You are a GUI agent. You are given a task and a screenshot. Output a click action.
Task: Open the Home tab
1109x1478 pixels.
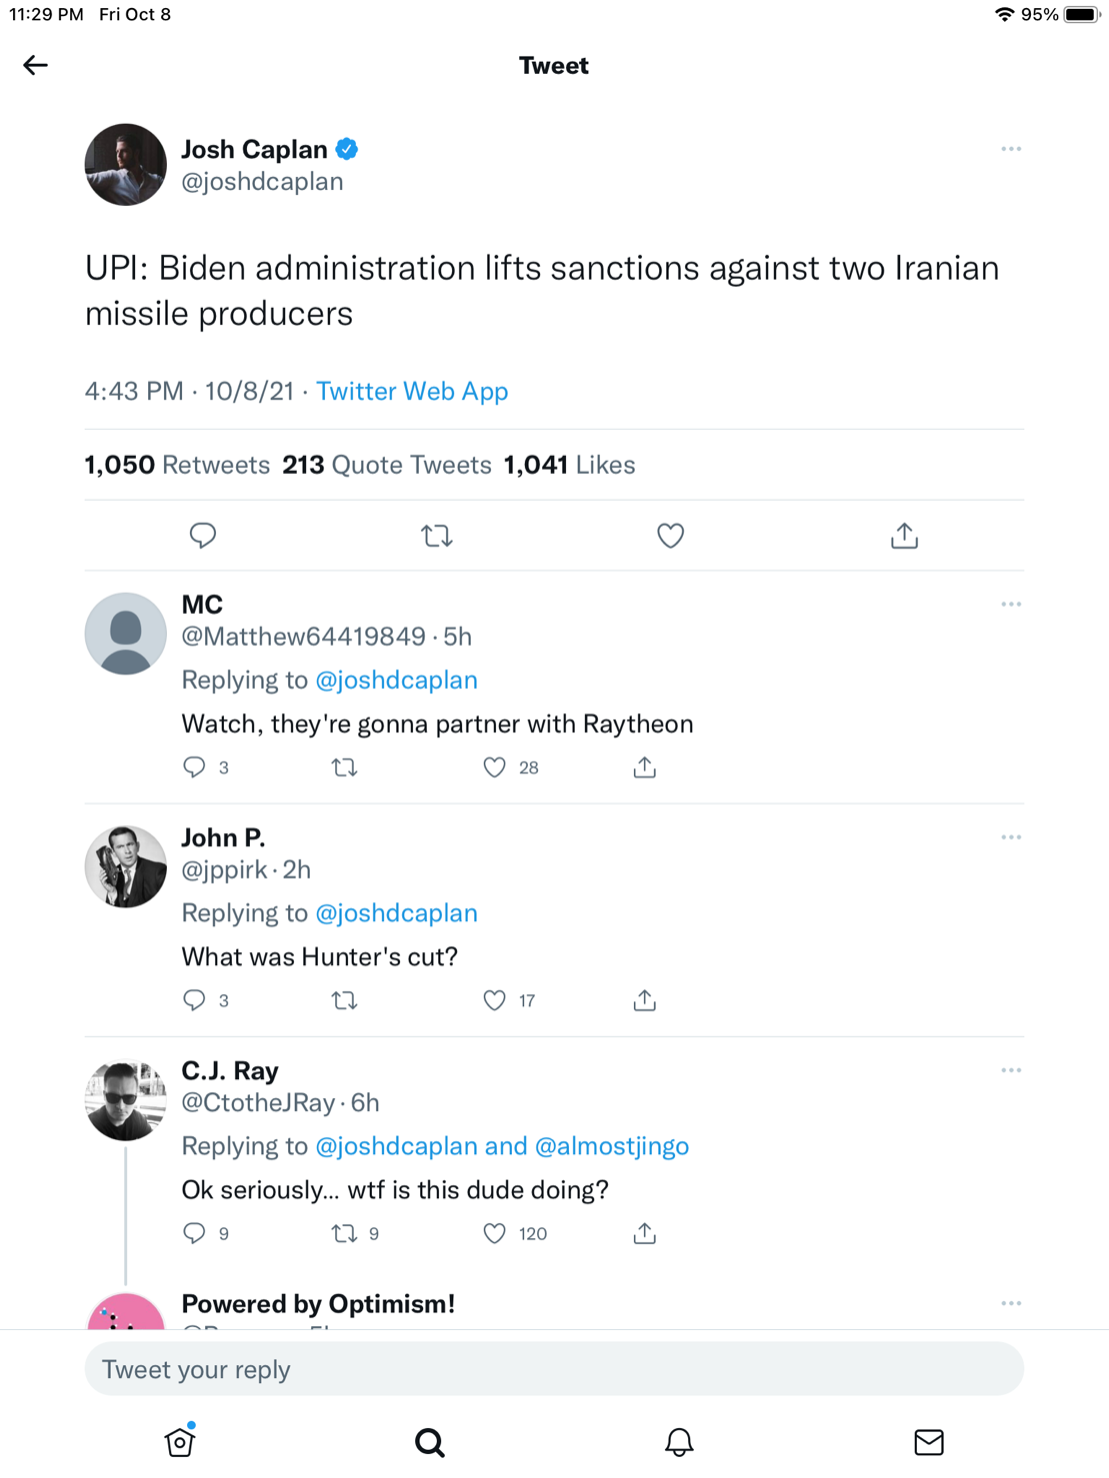(180, 1441)
